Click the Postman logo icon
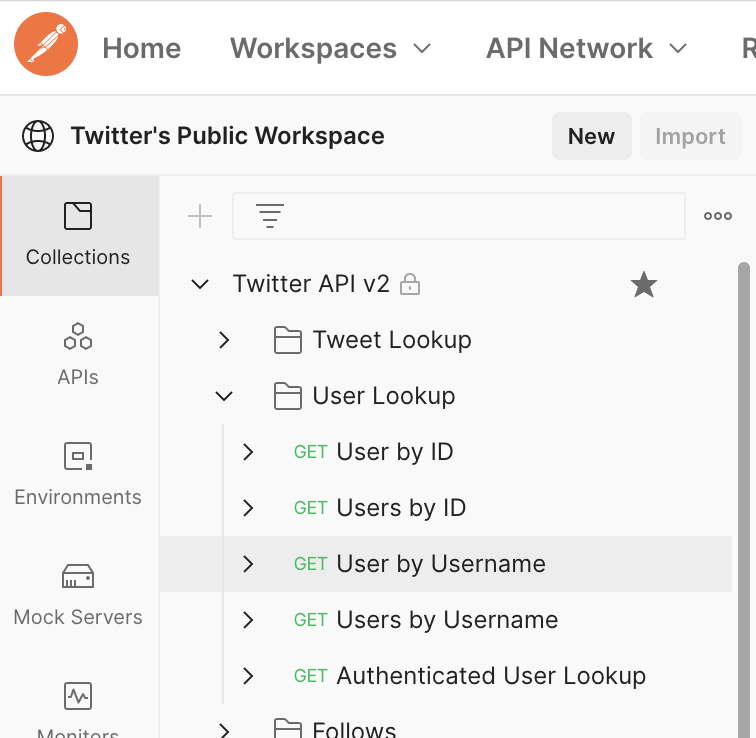The height and width of the screenshot is (738, 756). 46,45
